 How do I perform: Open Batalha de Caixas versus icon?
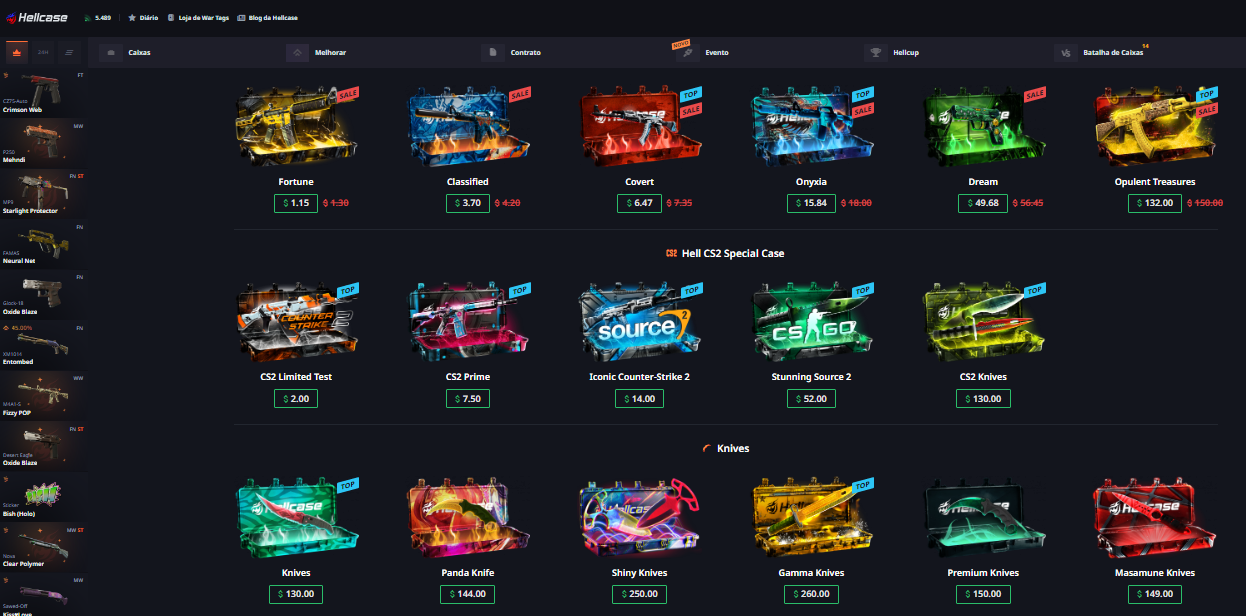coord(1066,52)
